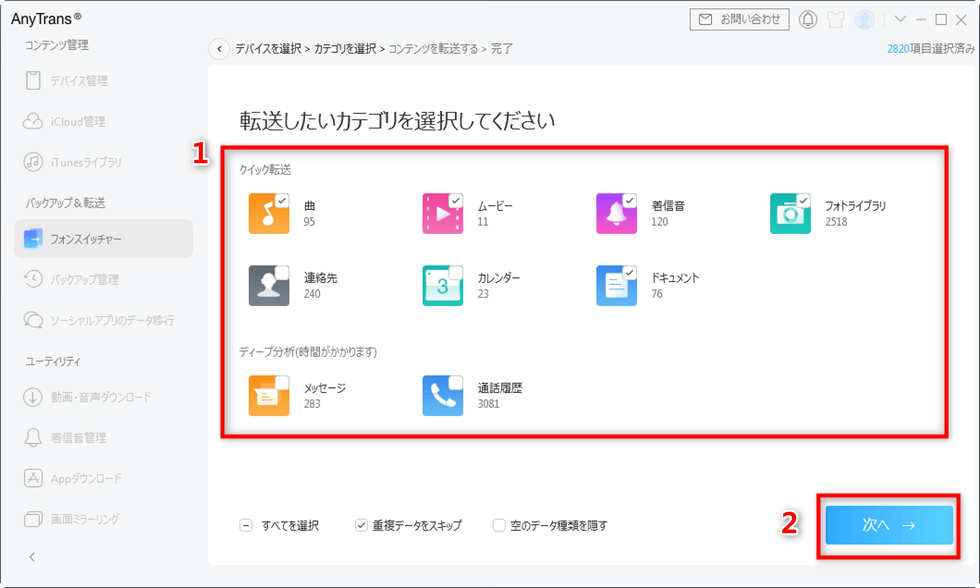Check the 通話履歴 category checkbox
Viewport: 980px width, 588px height.
click(x=456, y=382)
